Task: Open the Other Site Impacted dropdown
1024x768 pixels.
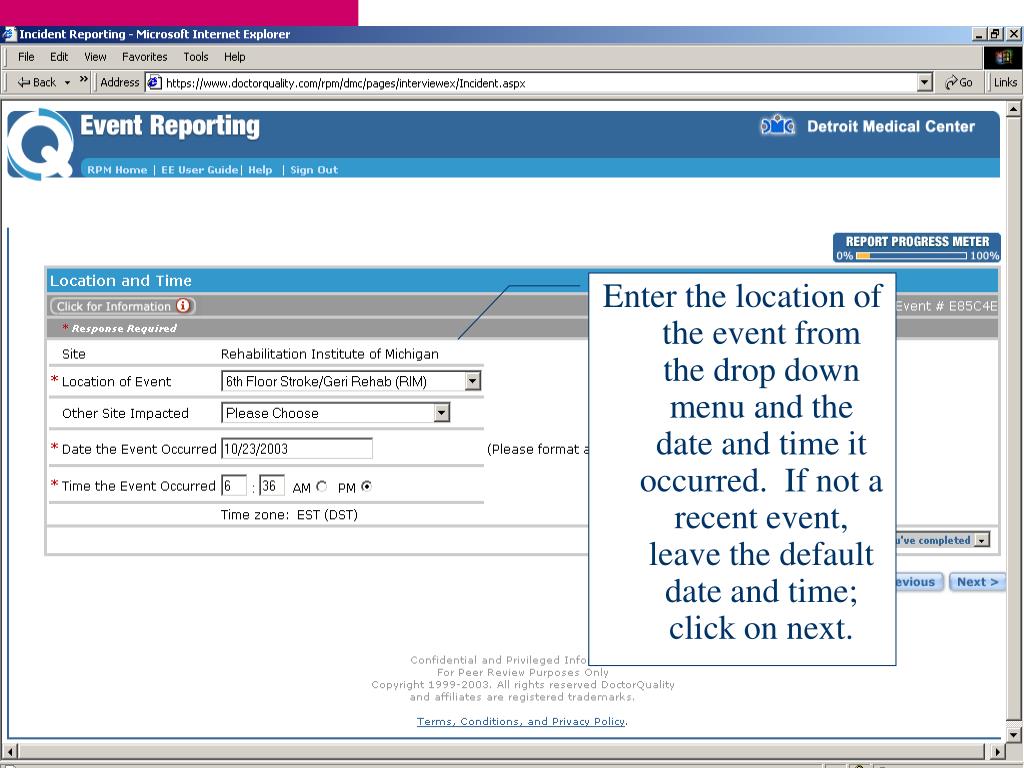Action: (x=336, y=413)
